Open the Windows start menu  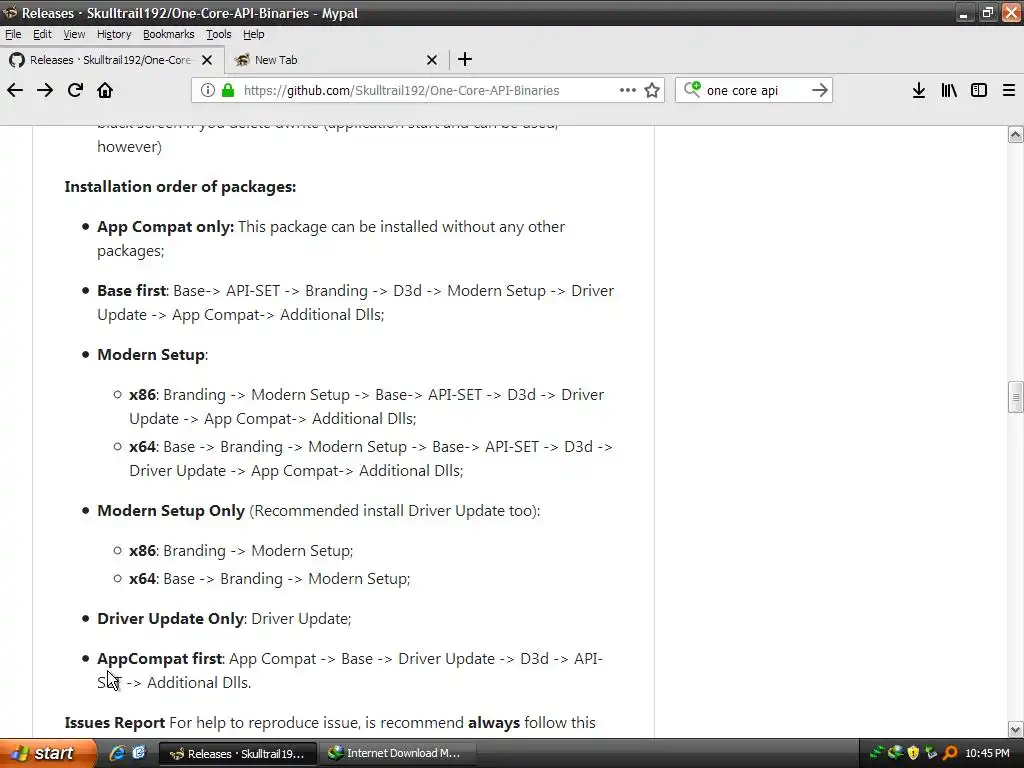point(48,753)
